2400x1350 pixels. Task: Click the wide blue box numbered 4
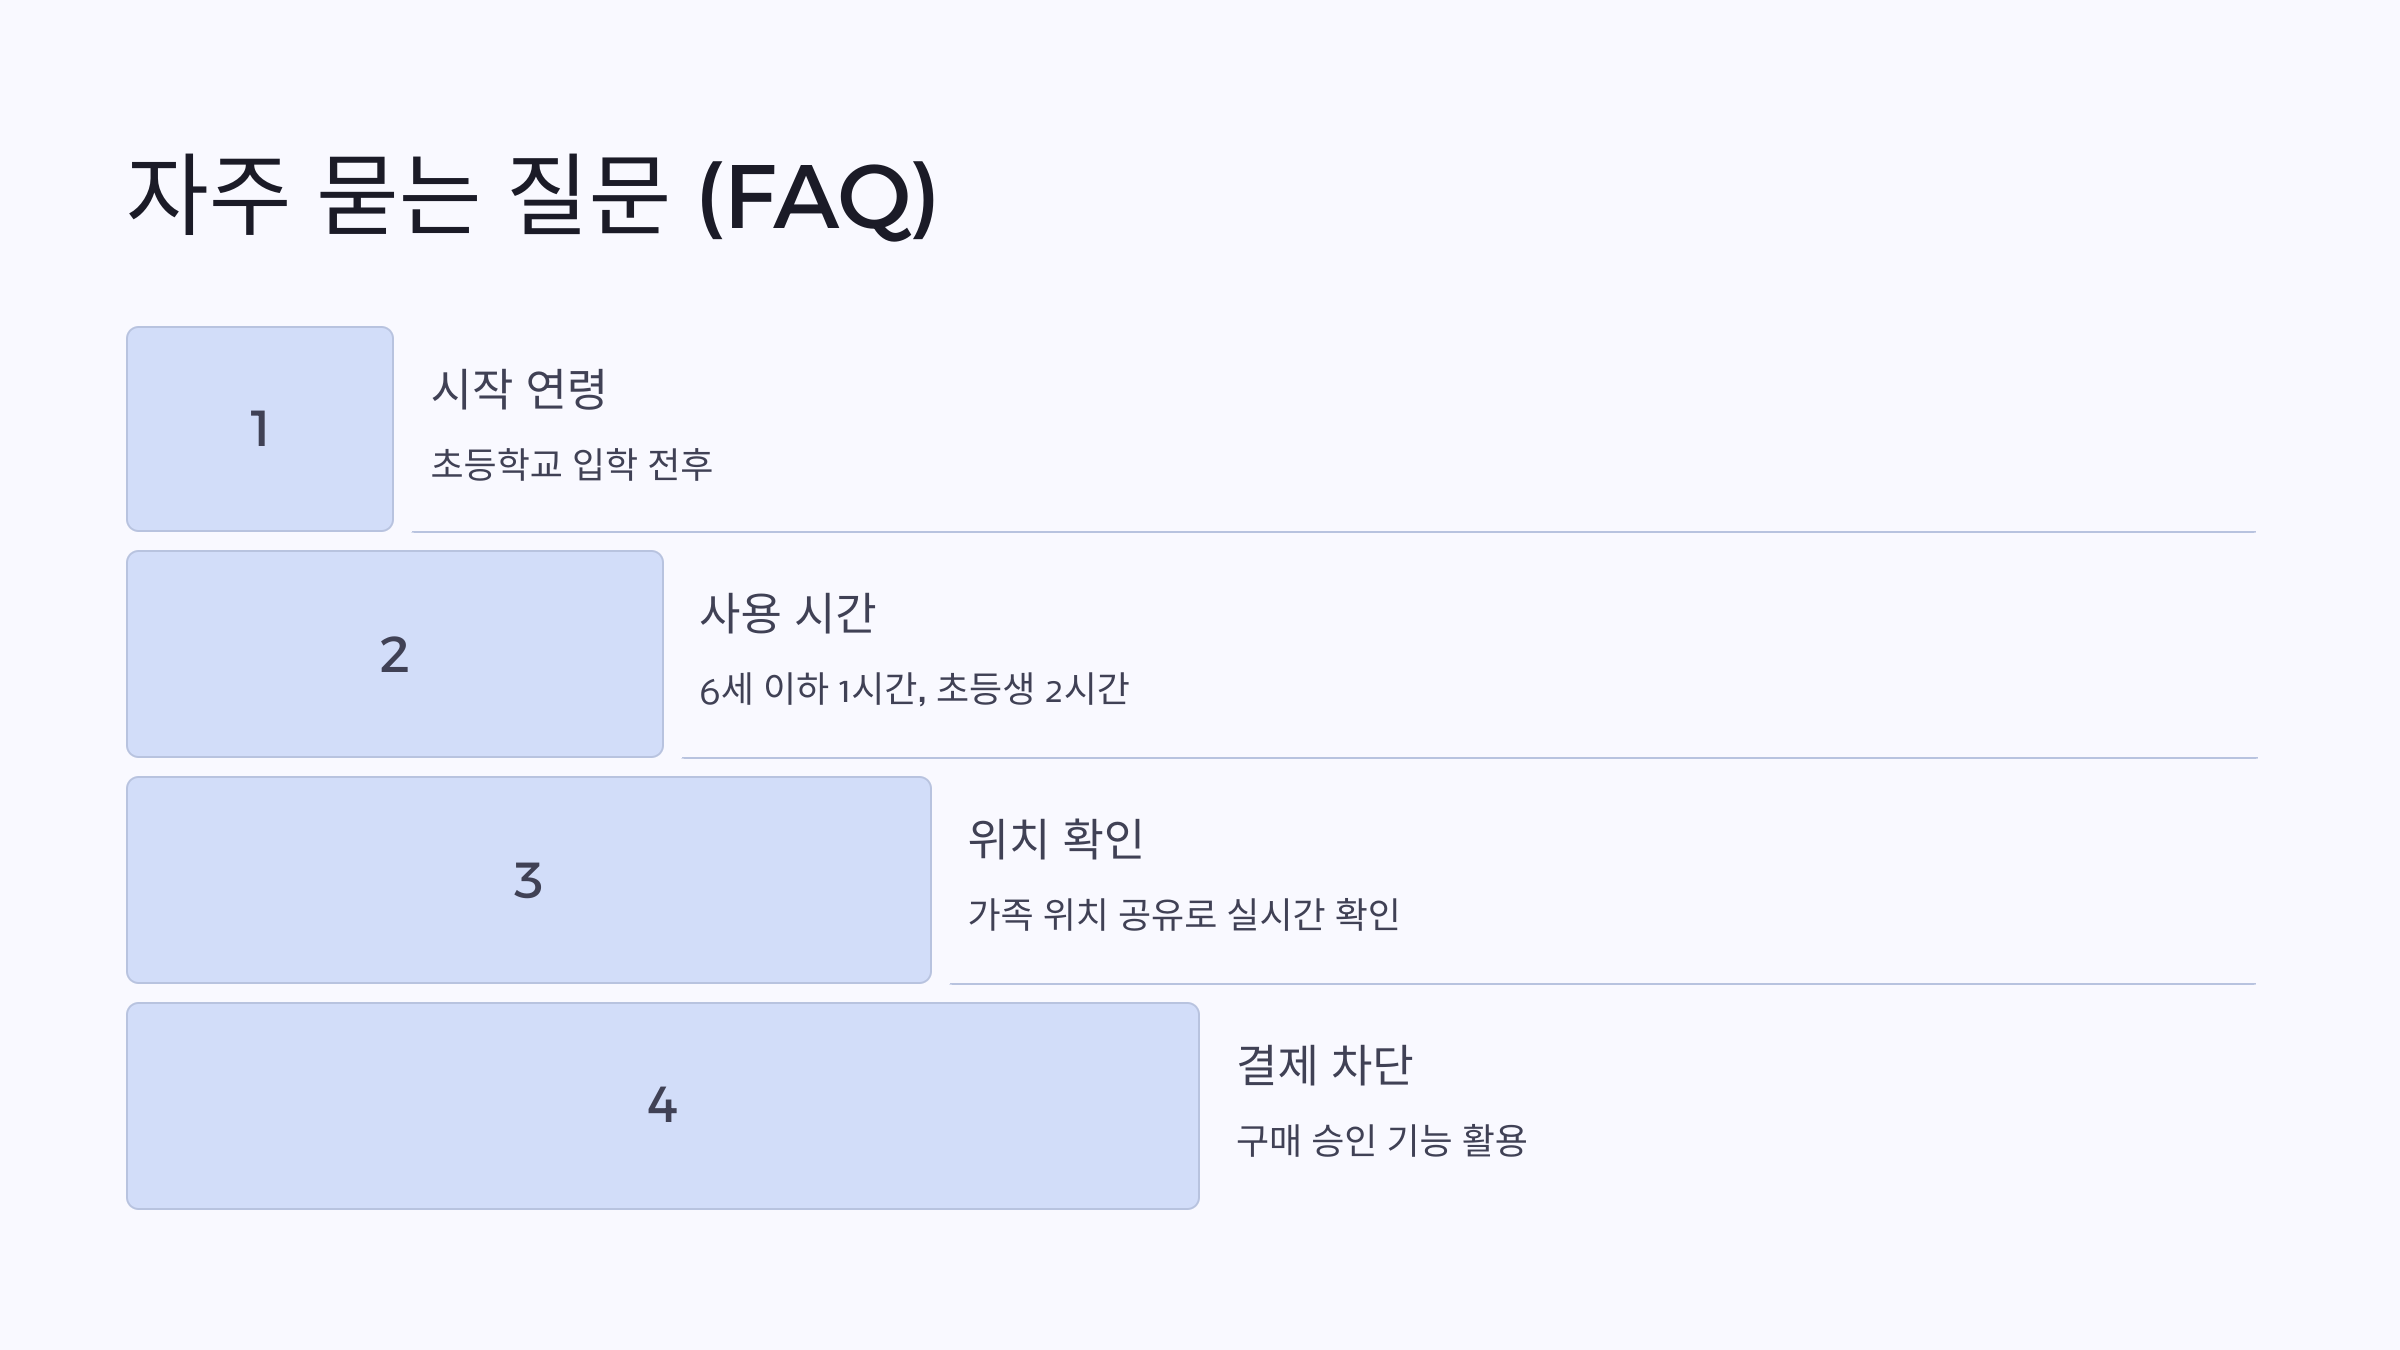(663, 1106)
